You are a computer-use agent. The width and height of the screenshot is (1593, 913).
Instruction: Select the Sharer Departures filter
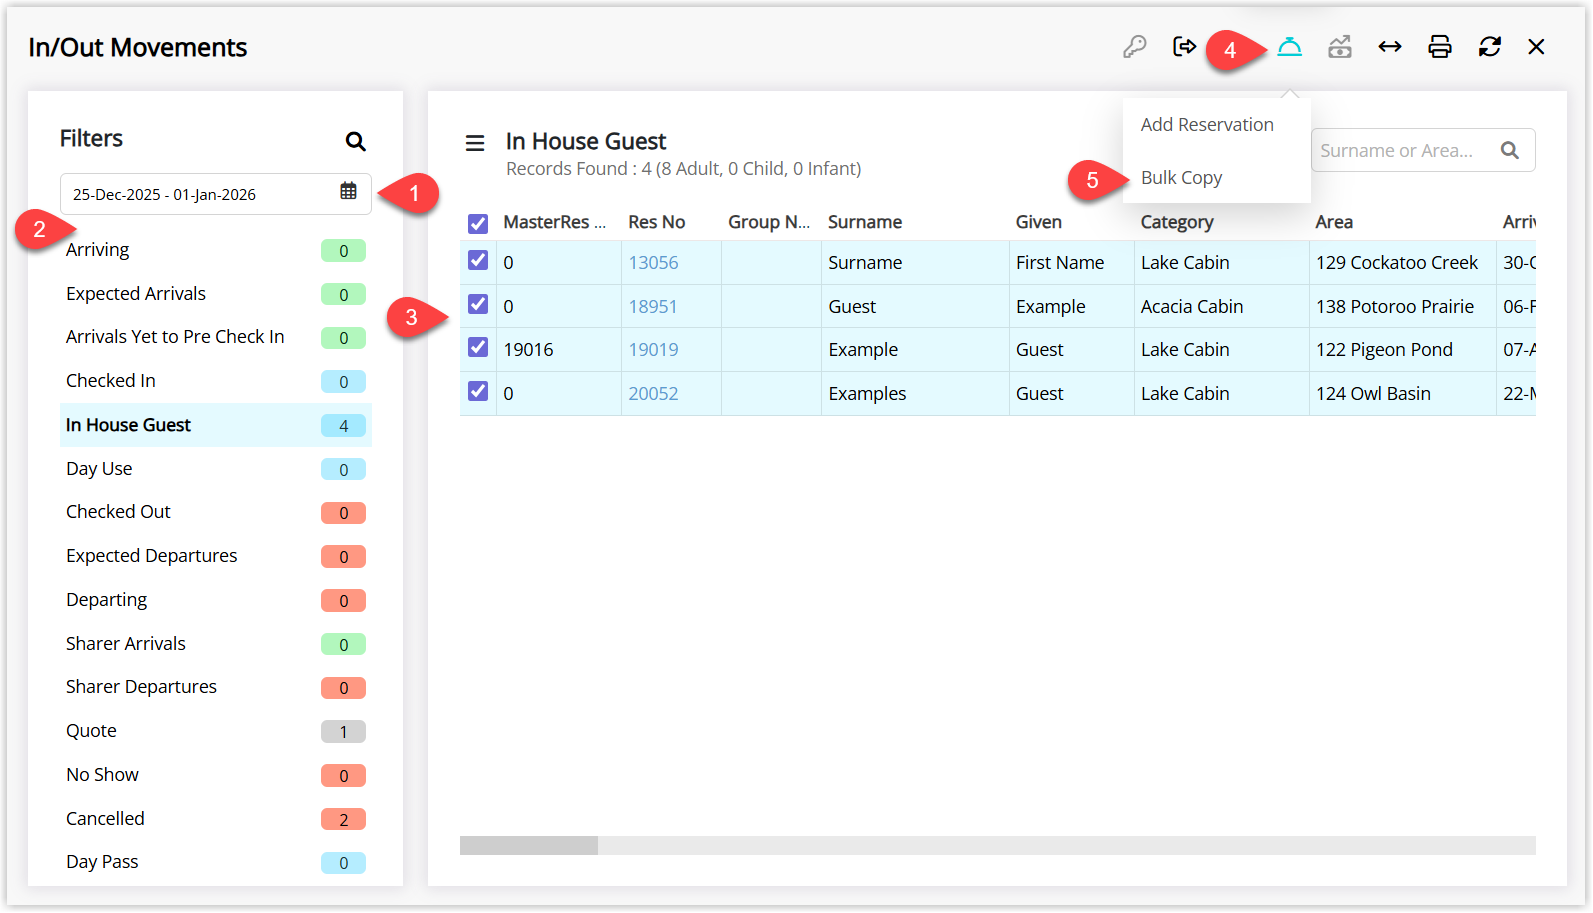point(216,687)
